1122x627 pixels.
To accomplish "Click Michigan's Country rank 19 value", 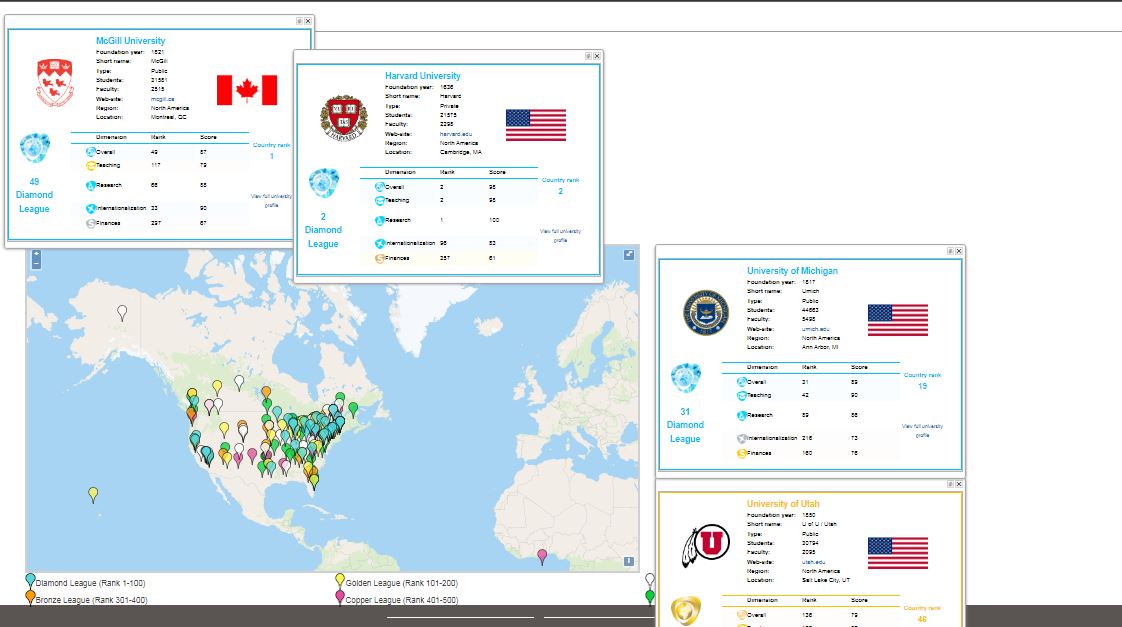I will [x=922, y=386].
